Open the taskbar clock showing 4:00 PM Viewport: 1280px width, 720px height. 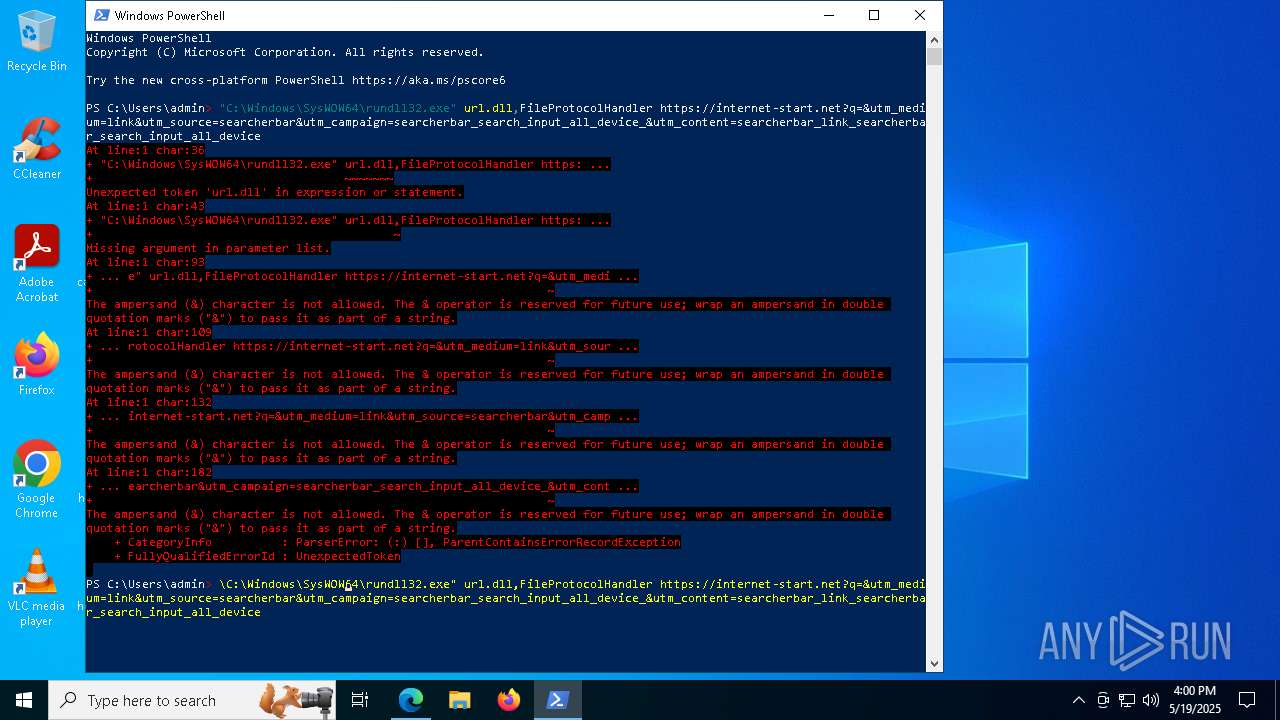point(1195,700)
